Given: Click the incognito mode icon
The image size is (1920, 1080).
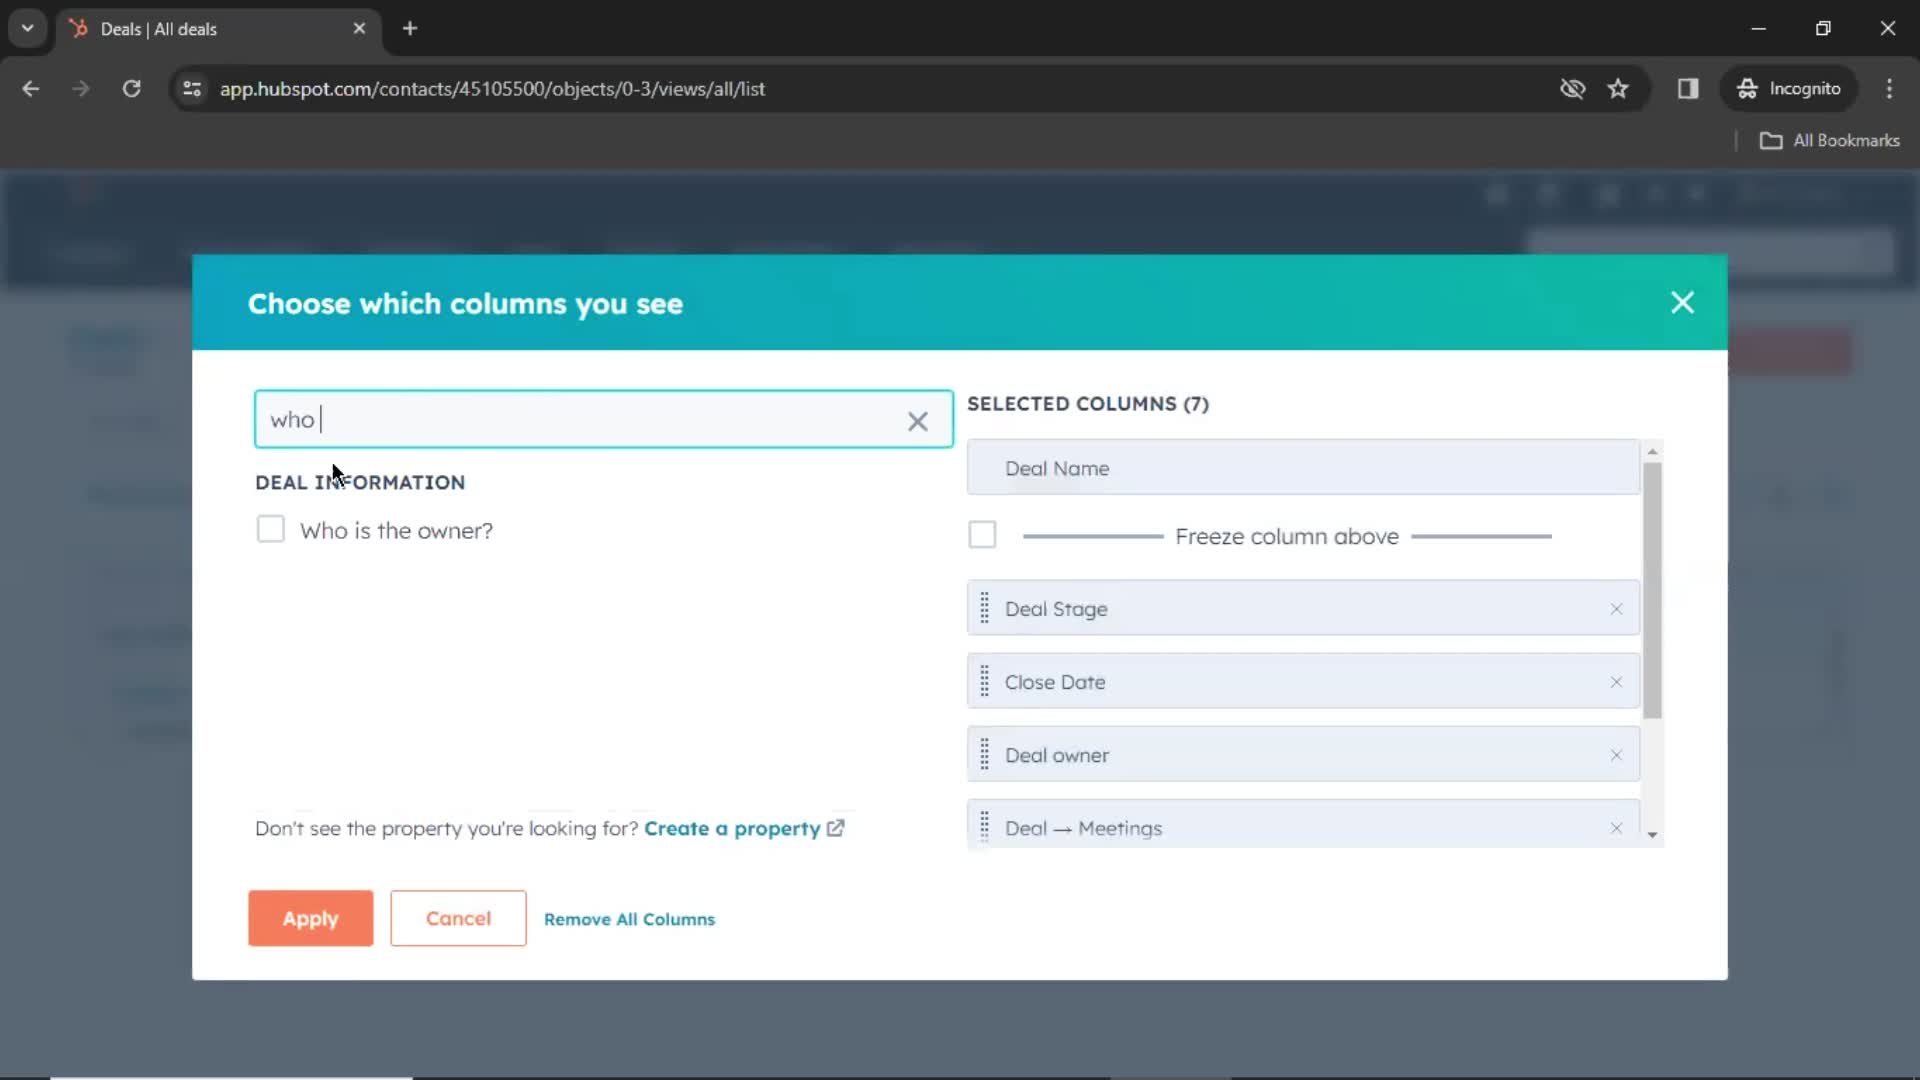Looking at the screenshot, I should (x=1745, y=88).
